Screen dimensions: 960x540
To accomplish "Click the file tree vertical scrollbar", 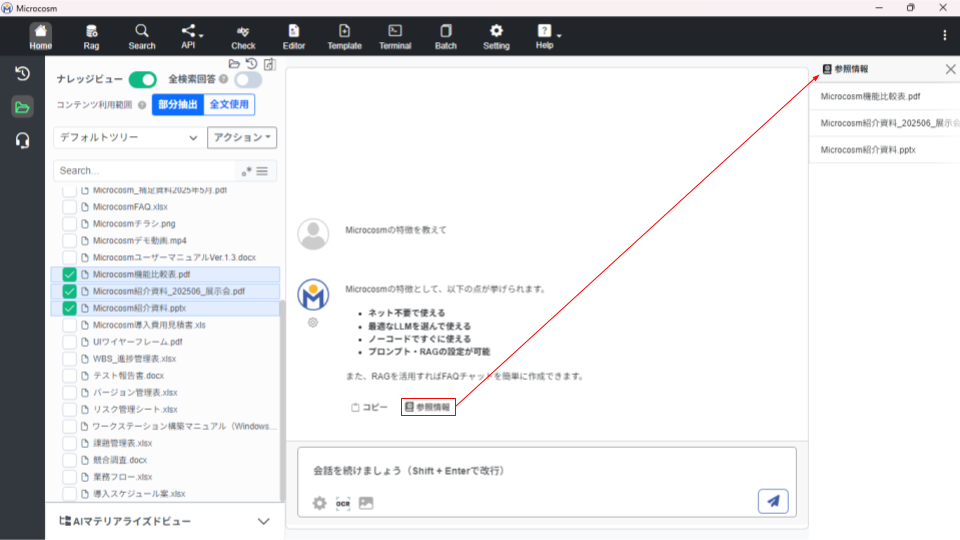I will [x=282, y=401].
